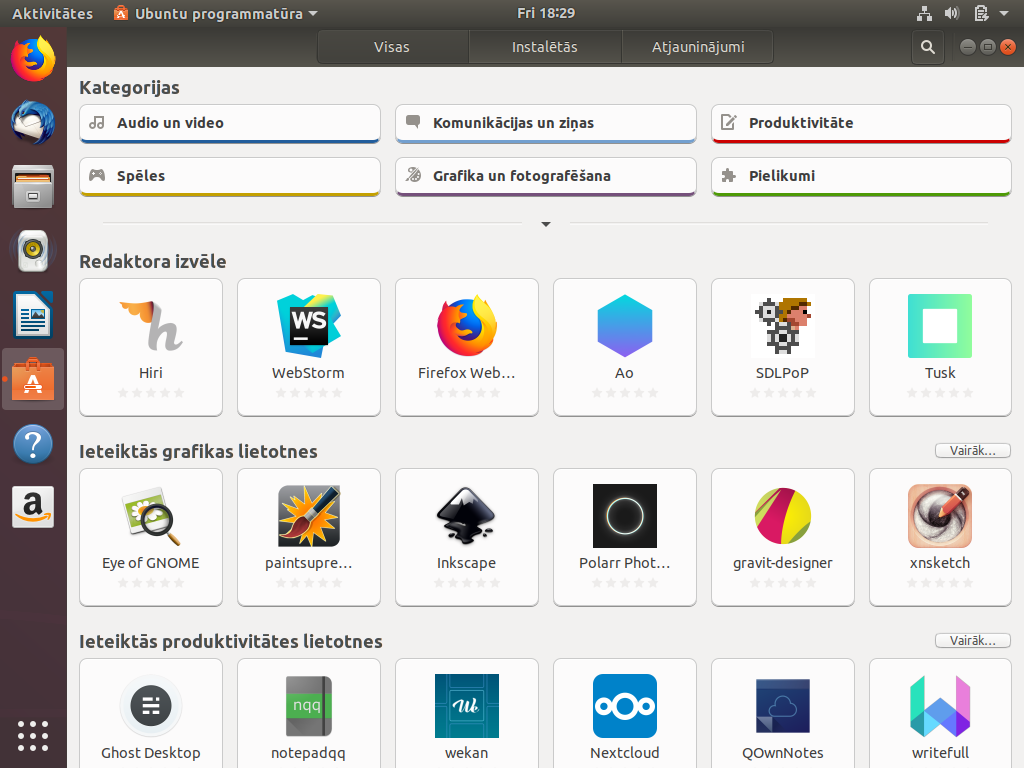
Task: Open Pielikumi category
Action: 861,176
